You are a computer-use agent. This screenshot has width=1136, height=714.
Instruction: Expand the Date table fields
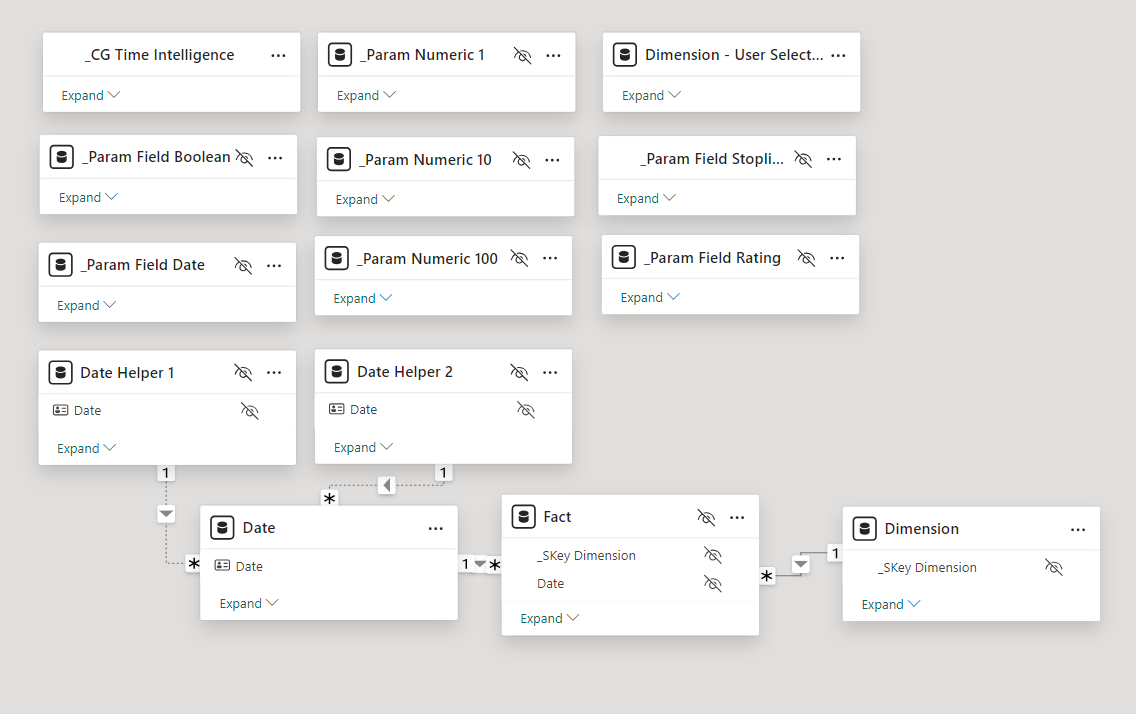pos(248,603)
